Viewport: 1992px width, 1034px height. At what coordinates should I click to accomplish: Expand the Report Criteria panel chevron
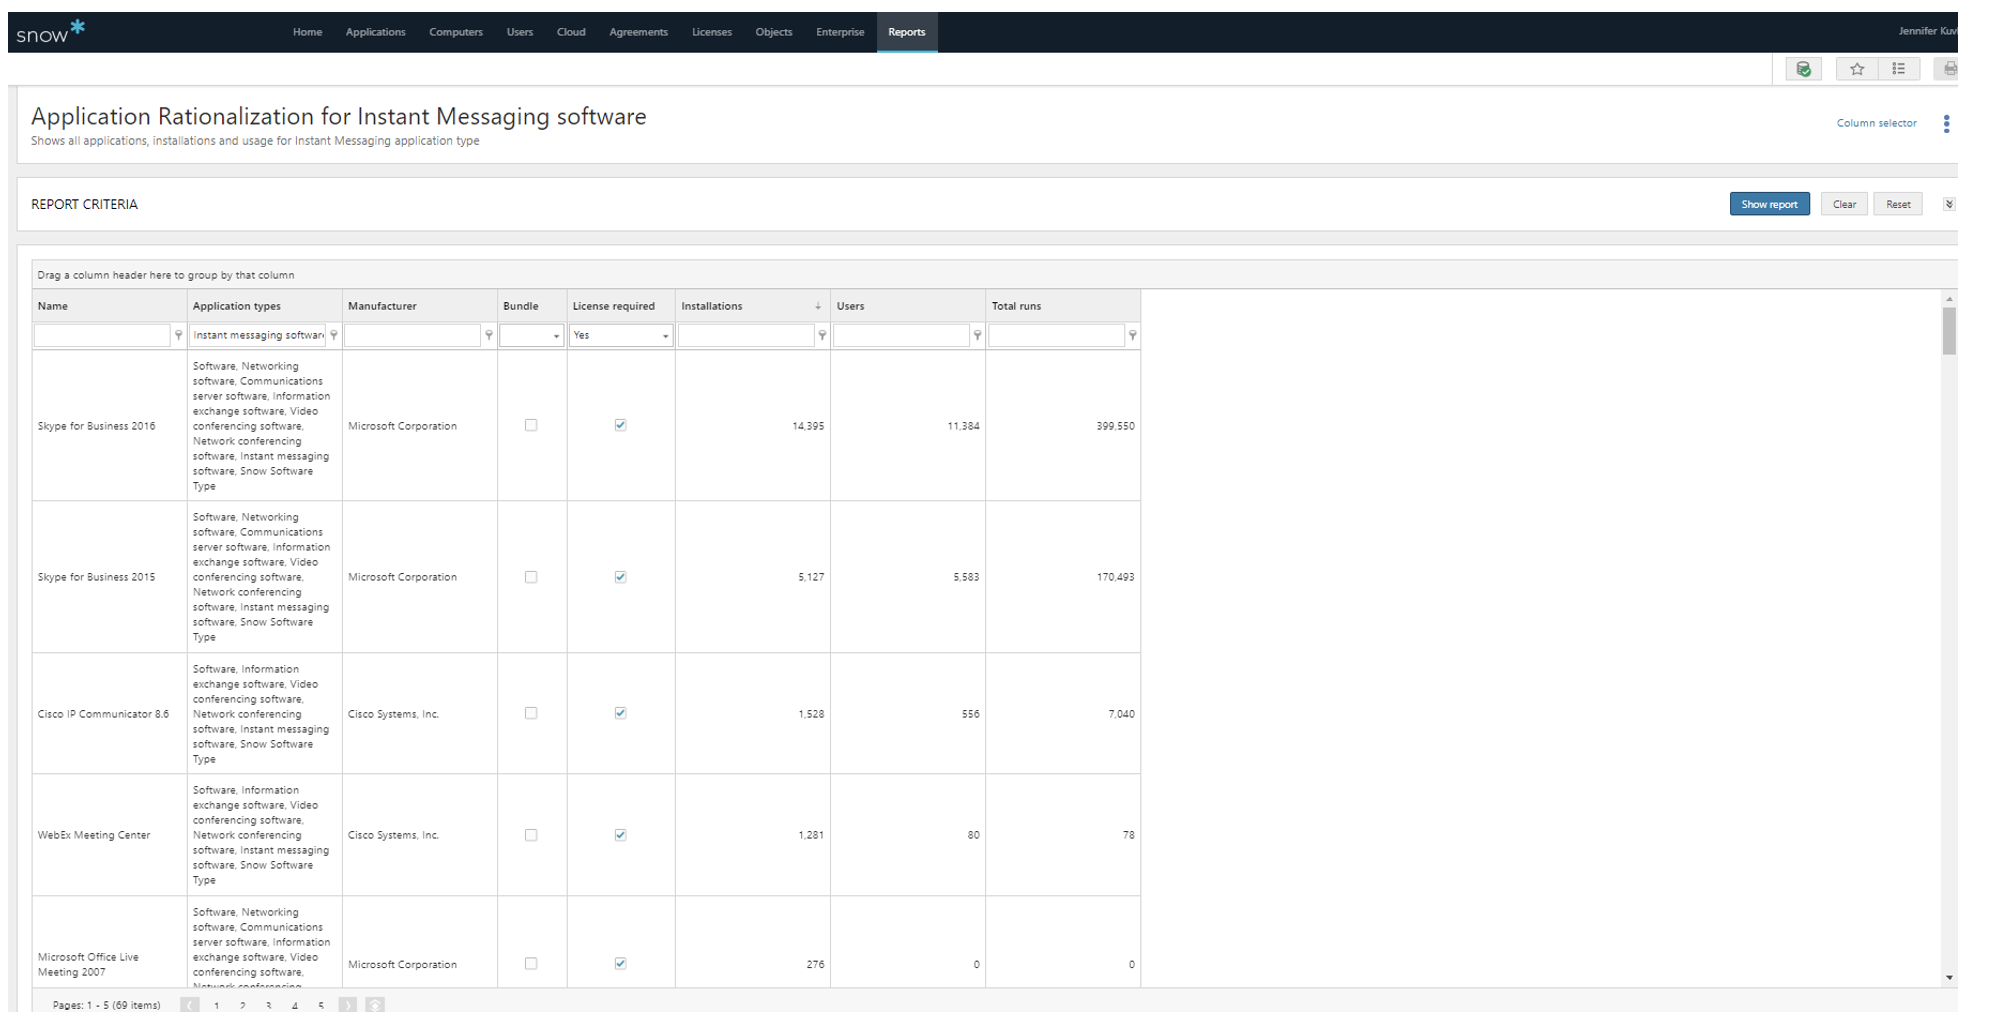coord(1948,204)
